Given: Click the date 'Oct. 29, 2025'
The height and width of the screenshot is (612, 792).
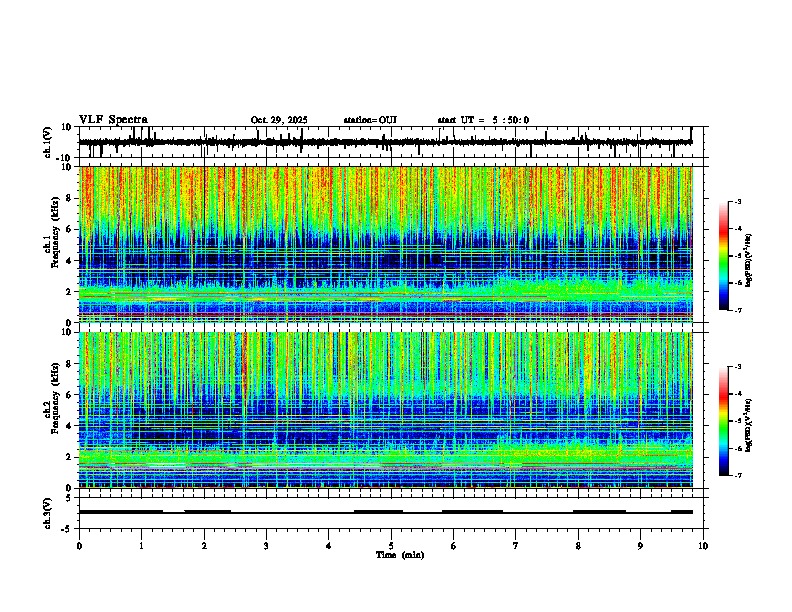Looking at the screenshot, I should tap(279, 120).
